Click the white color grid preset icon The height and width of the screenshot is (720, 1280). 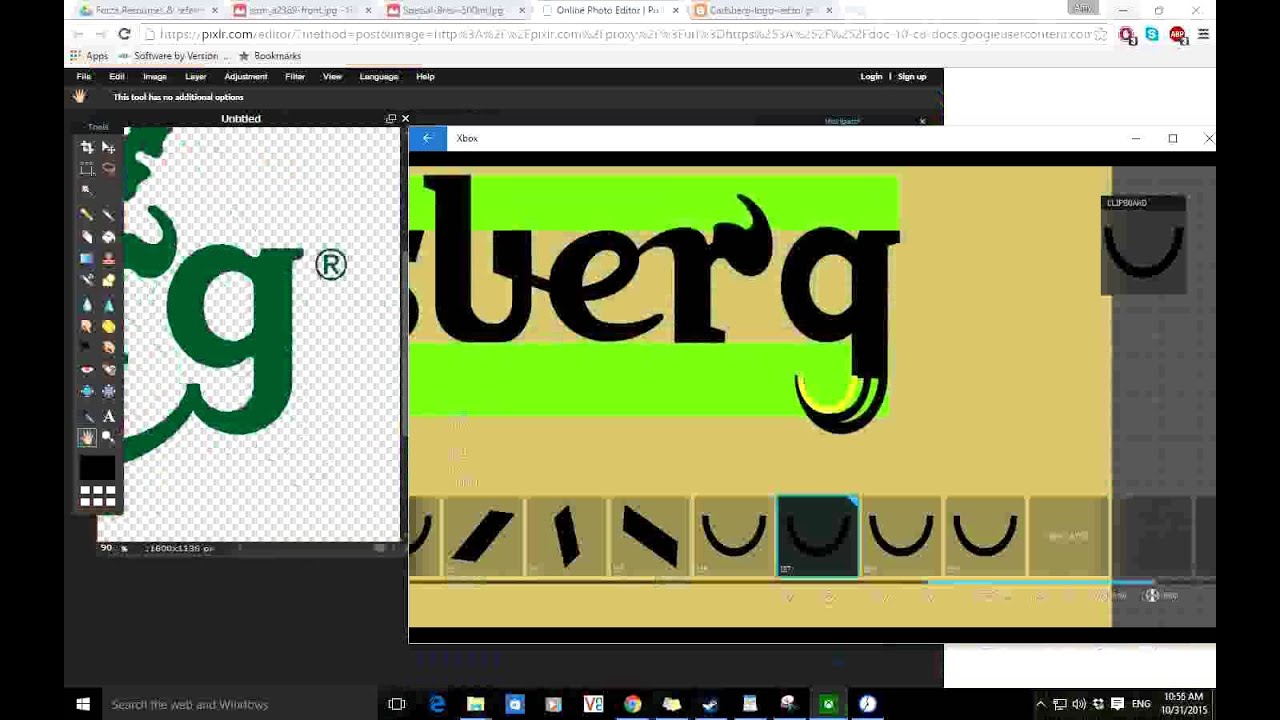point(97,497)
